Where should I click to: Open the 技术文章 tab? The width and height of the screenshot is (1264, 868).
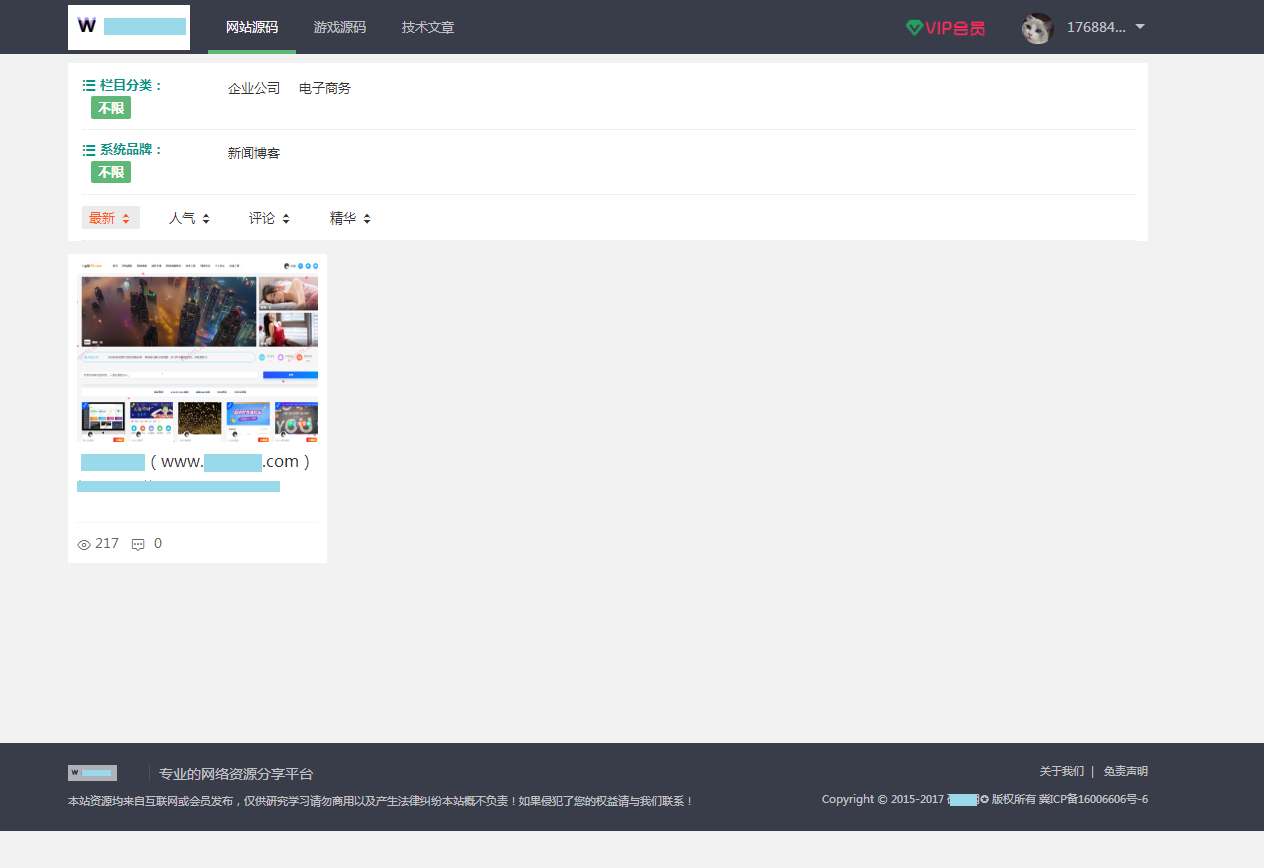point(428,27)
